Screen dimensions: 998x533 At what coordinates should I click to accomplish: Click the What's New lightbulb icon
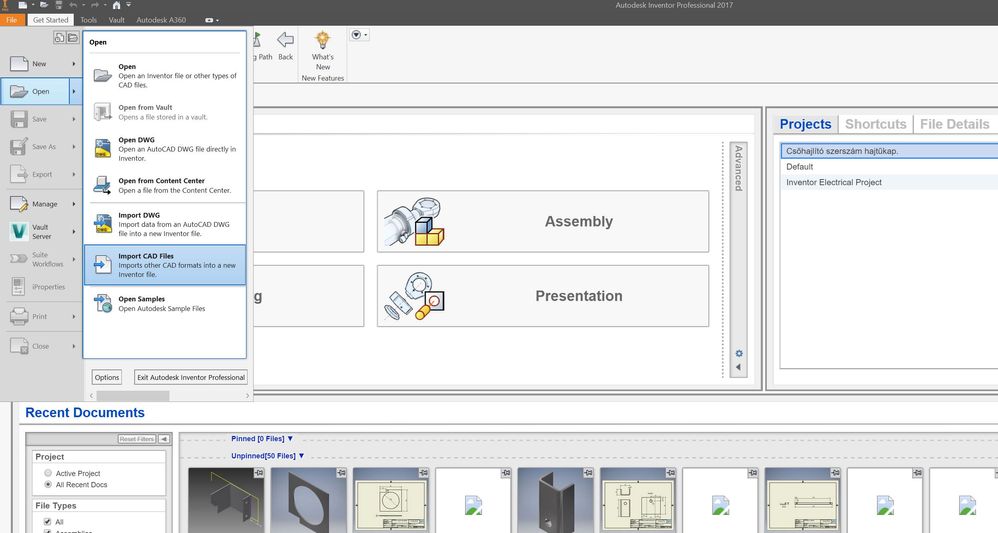[x=323, y=41]
